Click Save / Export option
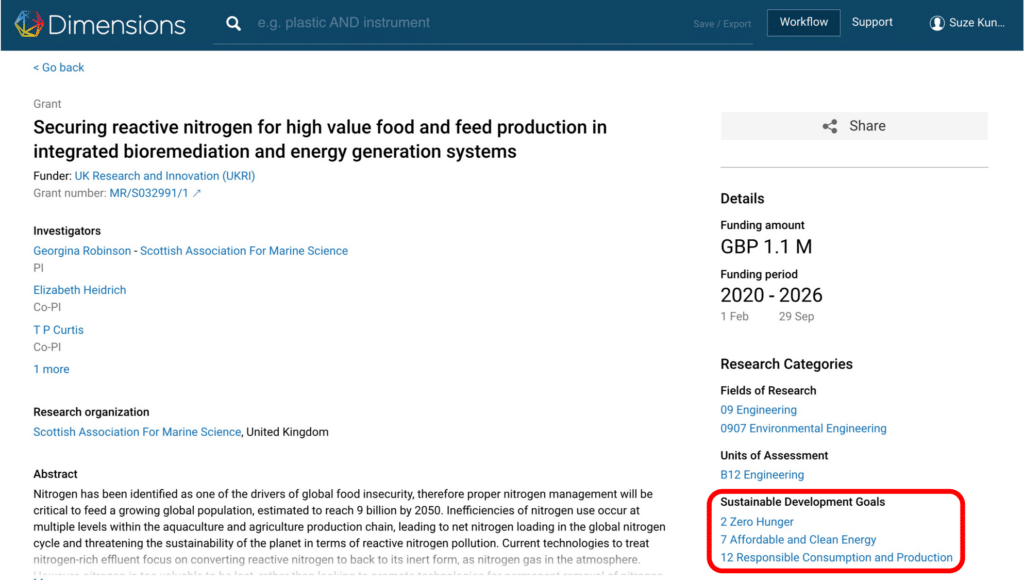Viewport: 1024px width, 580px height. click(x=722, y=24)
